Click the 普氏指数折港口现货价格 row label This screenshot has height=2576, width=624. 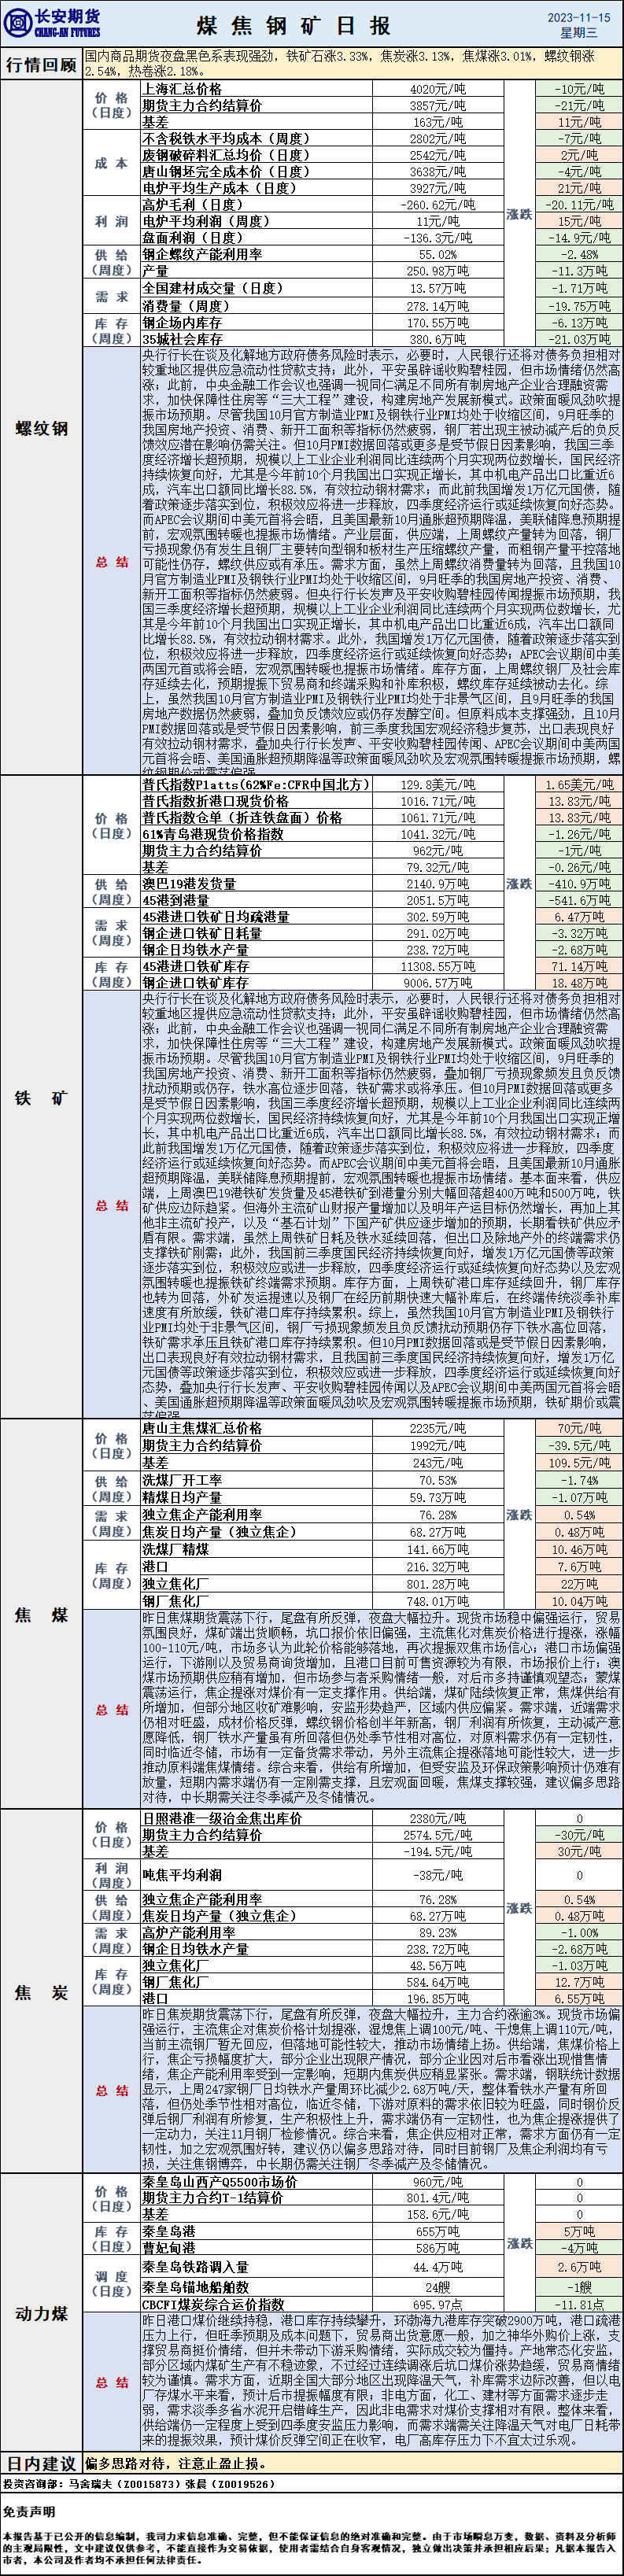(216, 801)
